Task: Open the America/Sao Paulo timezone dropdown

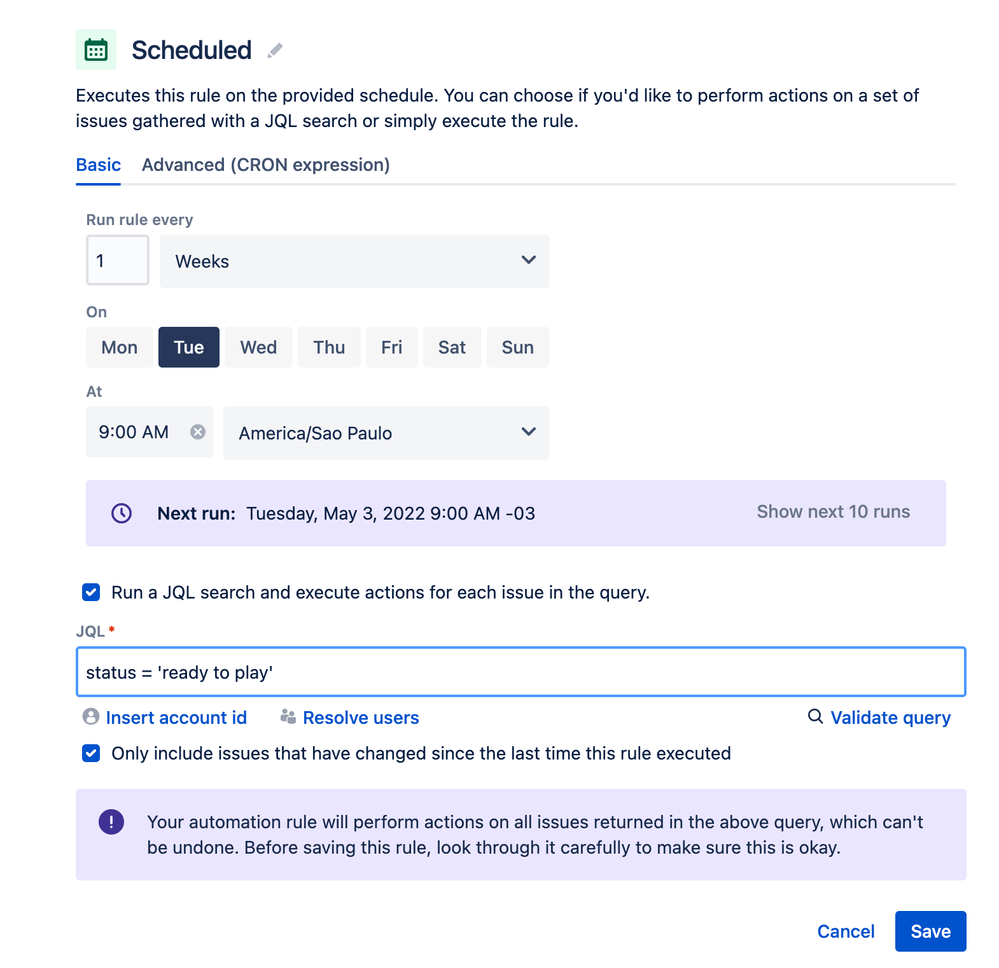Action: [x=386, y=433]
